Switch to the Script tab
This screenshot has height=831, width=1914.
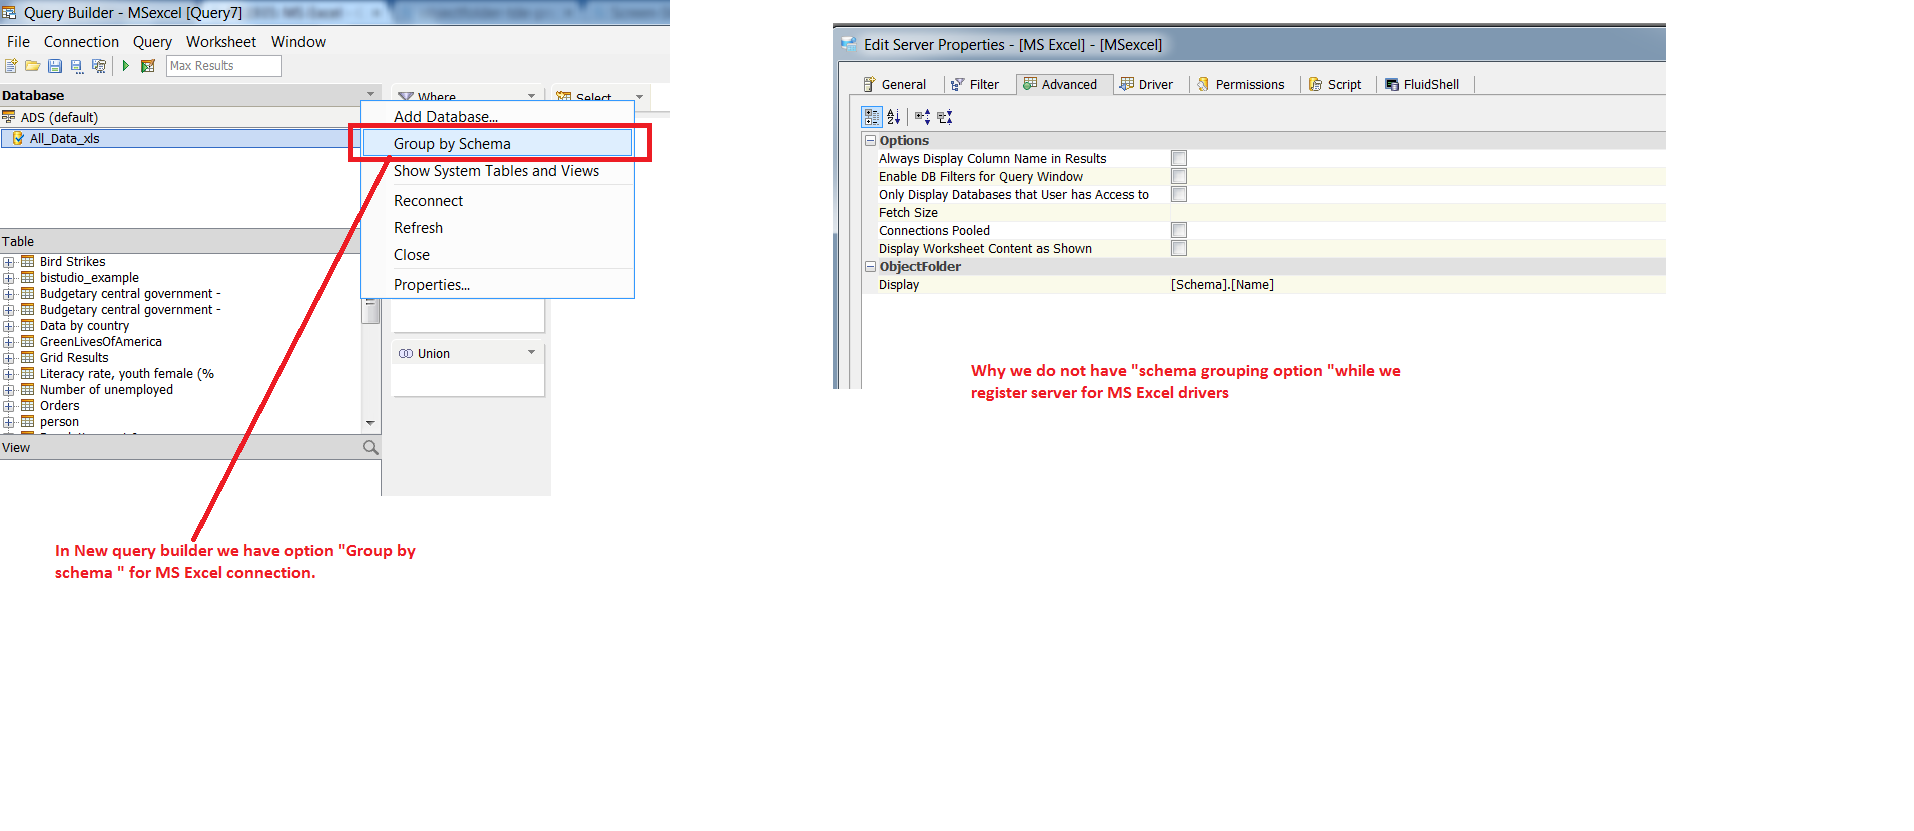click(1336, 85)
